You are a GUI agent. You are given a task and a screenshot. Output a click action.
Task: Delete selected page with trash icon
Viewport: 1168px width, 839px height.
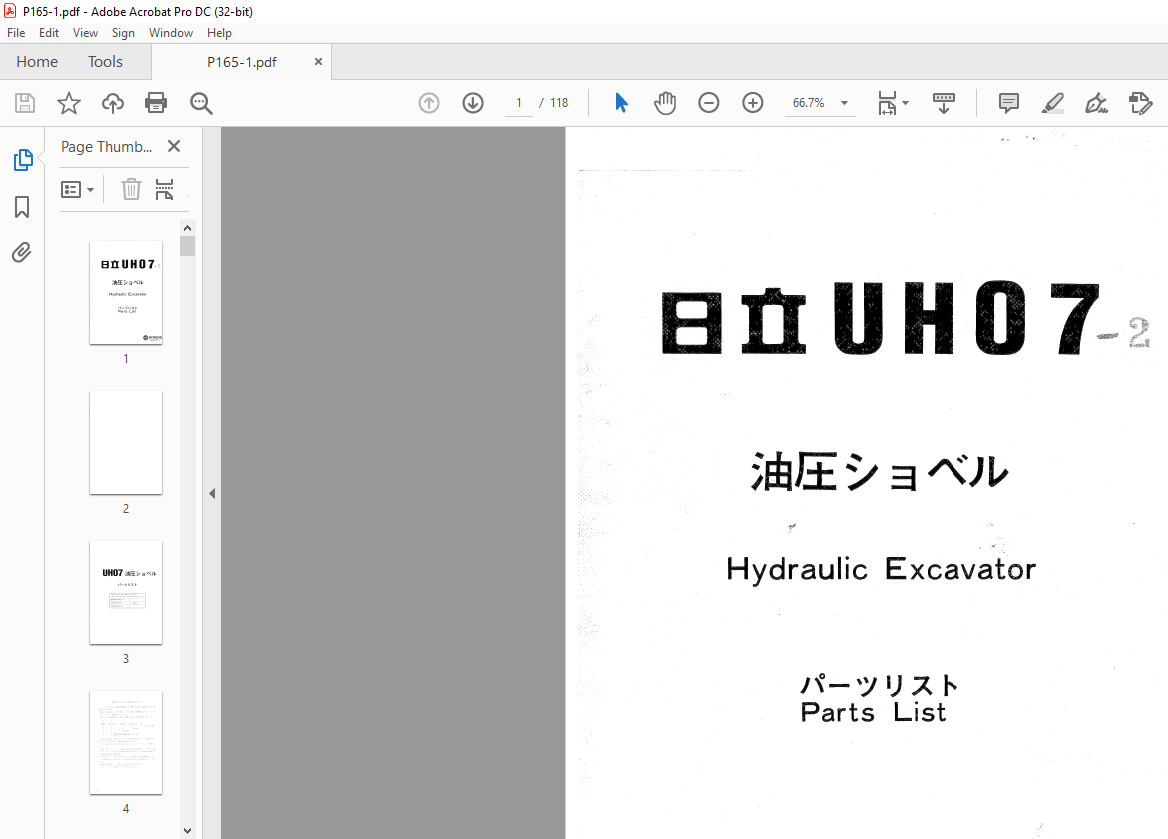(x=131, y=189)
